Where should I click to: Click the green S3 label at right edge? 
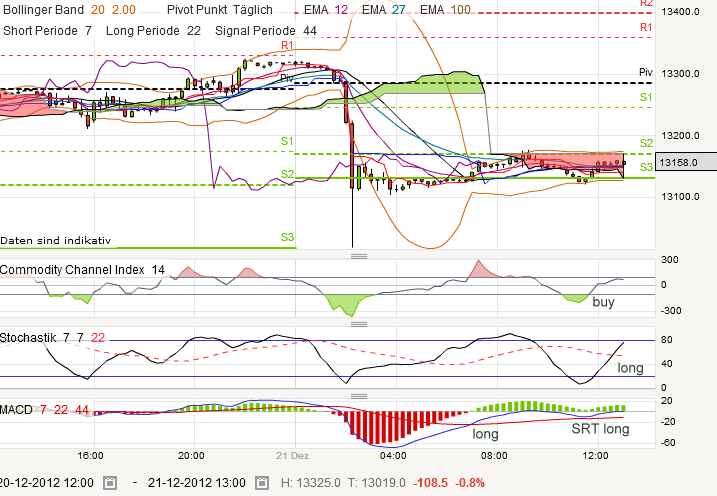pos(646,167)
